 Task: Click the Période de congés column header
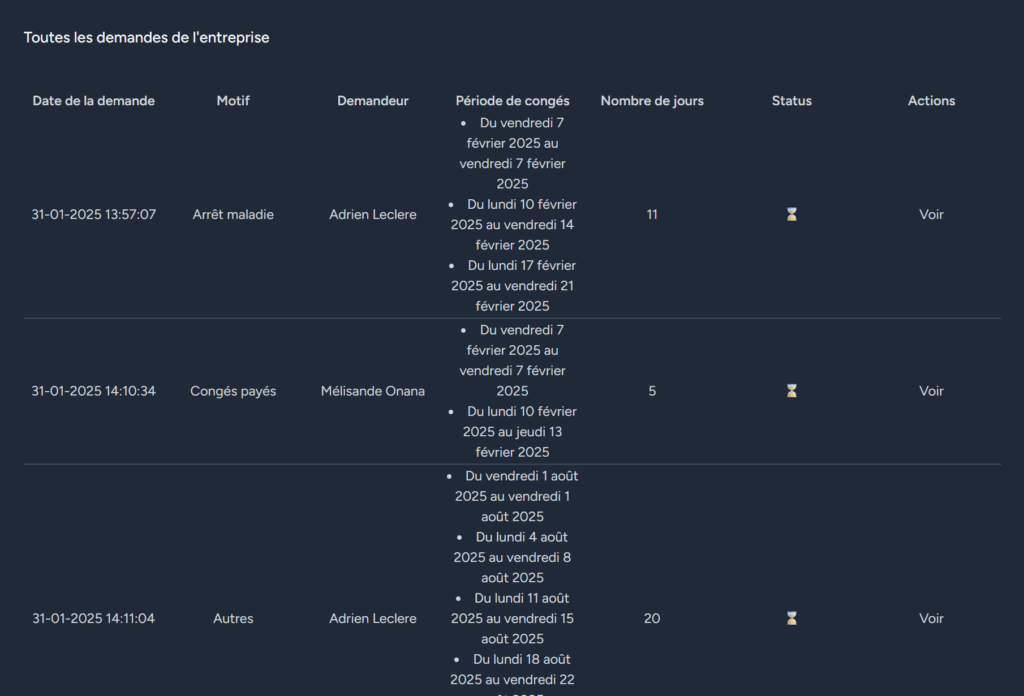513,101
